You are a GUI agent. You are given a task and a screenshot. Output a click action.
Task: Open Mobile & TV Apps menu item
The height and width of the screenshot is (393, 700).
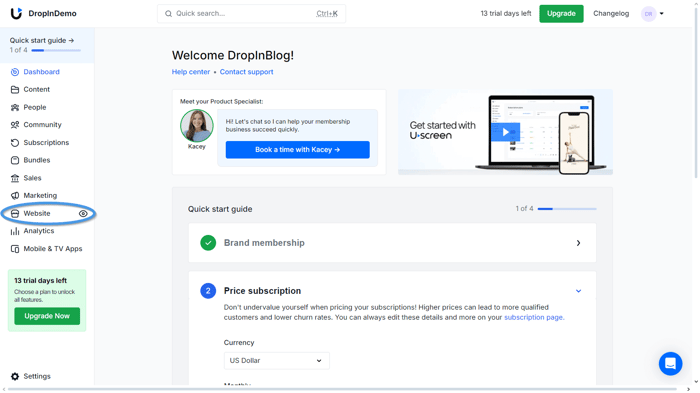pyautogui.click(x=46, y=249)
